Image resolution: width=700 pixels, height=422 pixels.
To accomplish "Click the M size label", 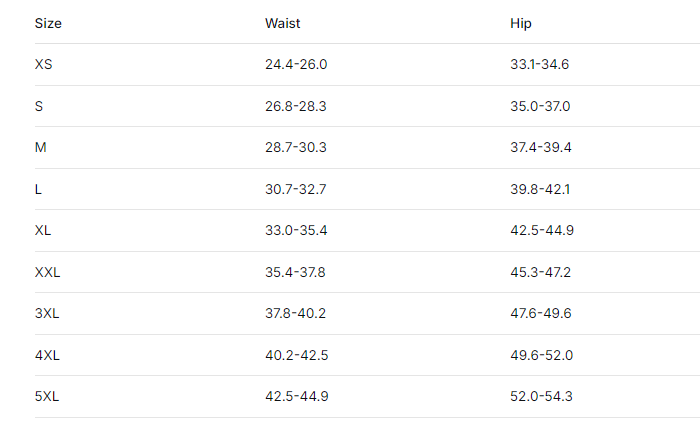I will click(41, 147).
